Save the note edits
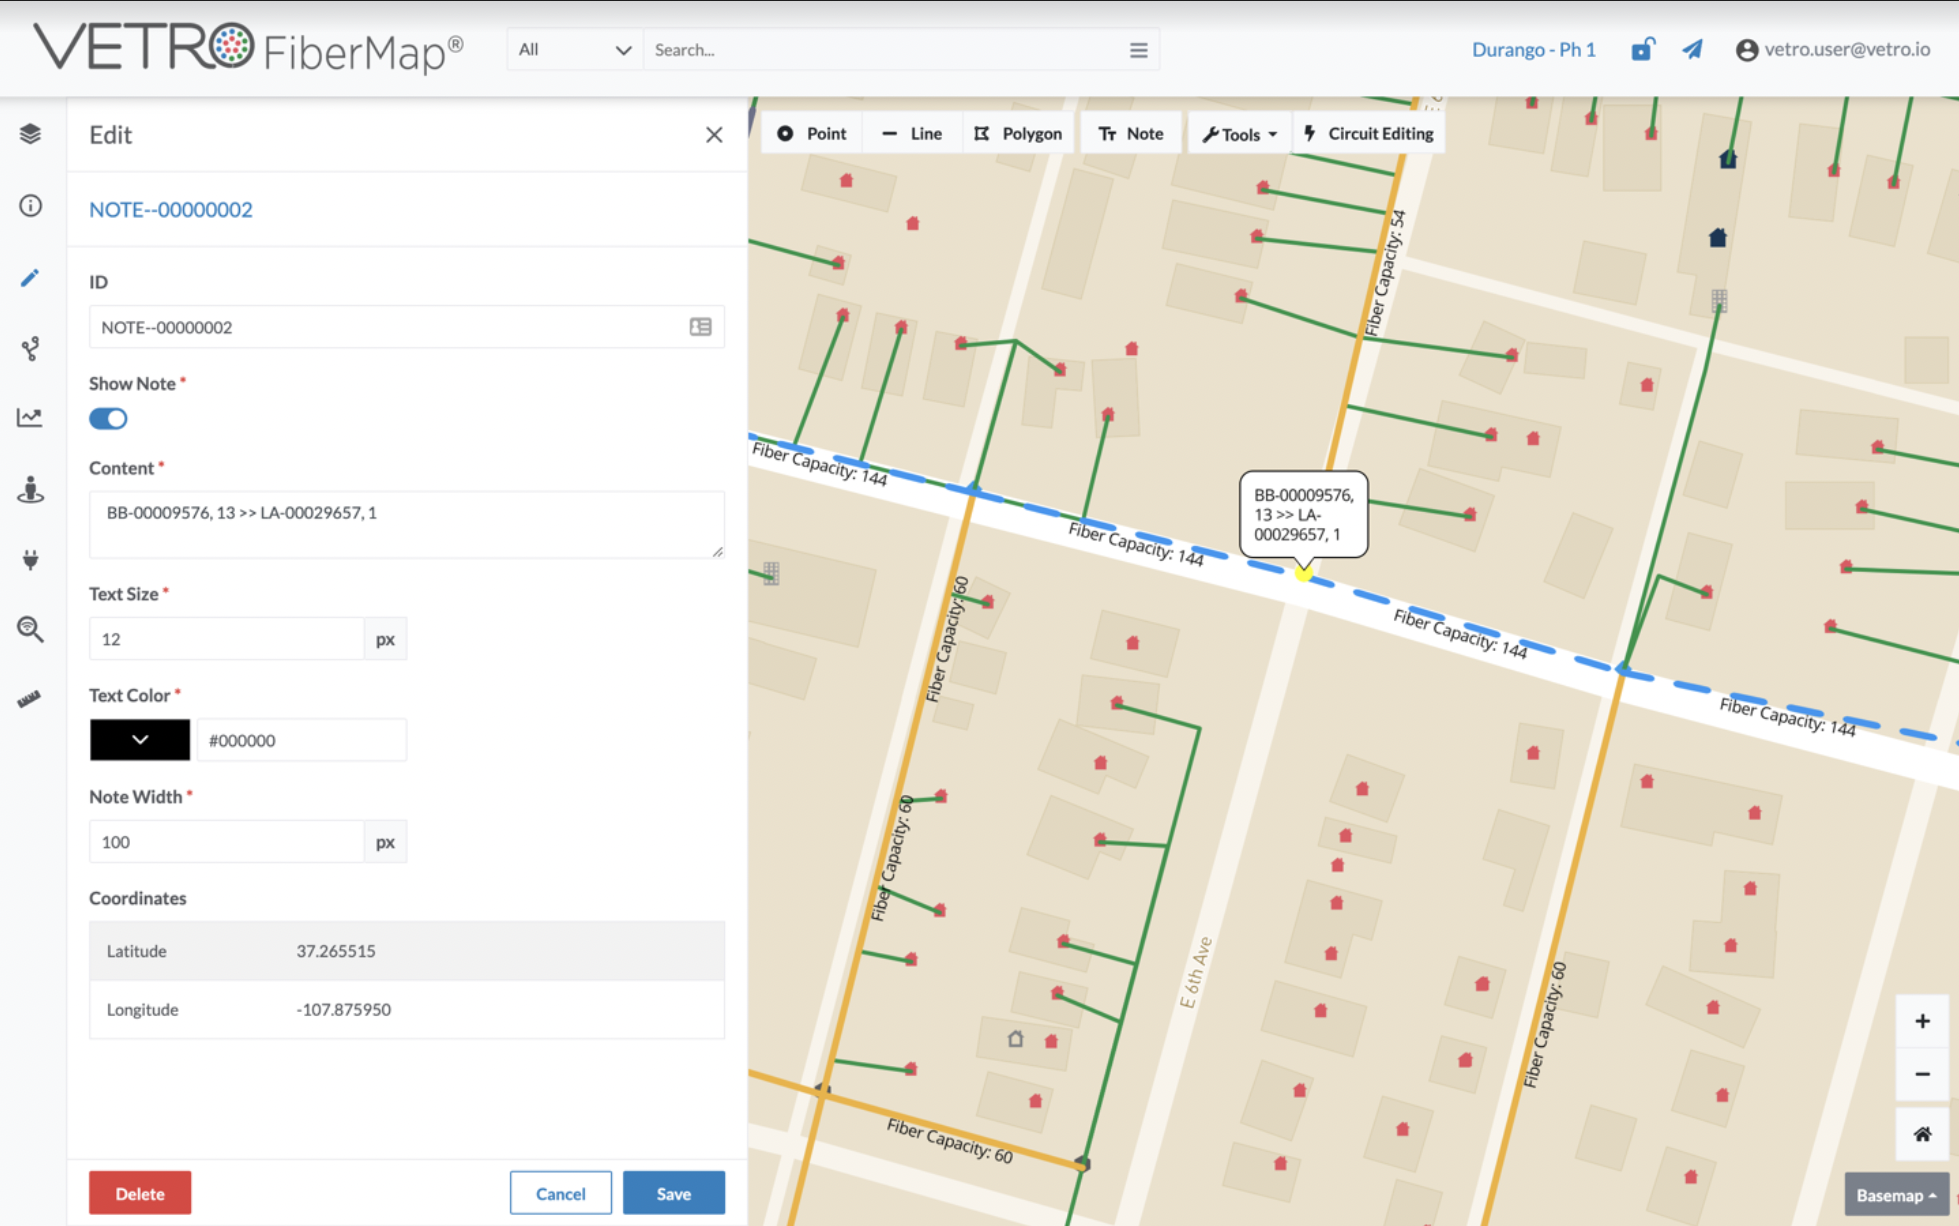 673,1192
